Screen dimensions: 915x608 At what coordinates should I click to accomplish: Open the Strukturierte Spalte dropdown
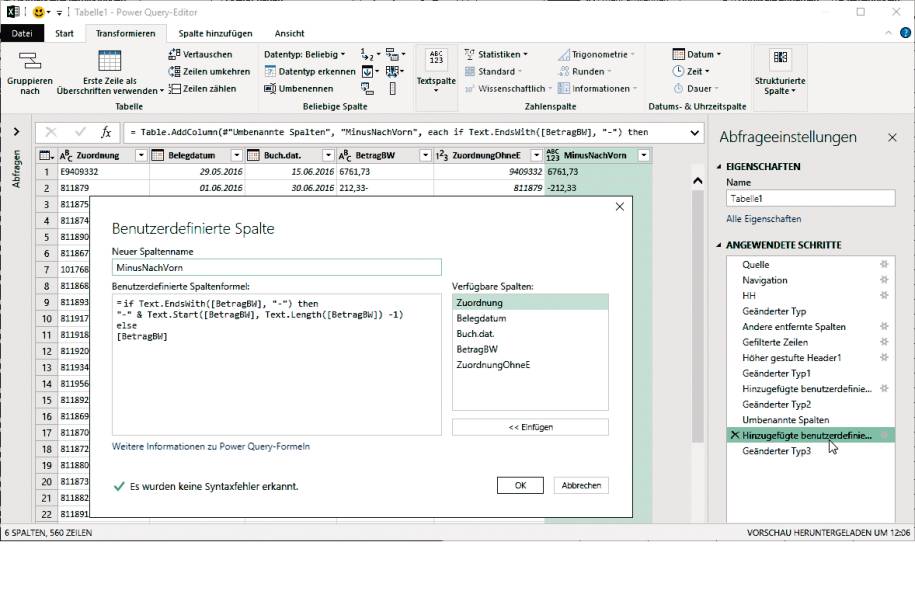coord(780,72)
